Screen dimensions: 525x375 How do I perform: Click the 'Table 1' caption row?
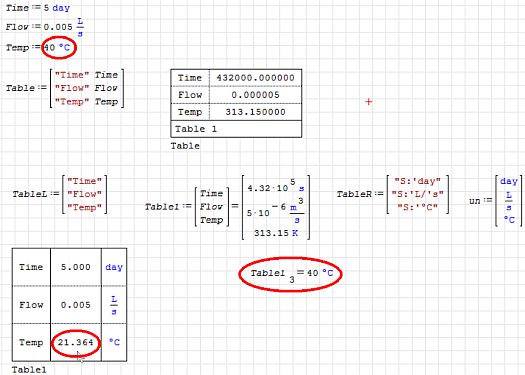236,129
